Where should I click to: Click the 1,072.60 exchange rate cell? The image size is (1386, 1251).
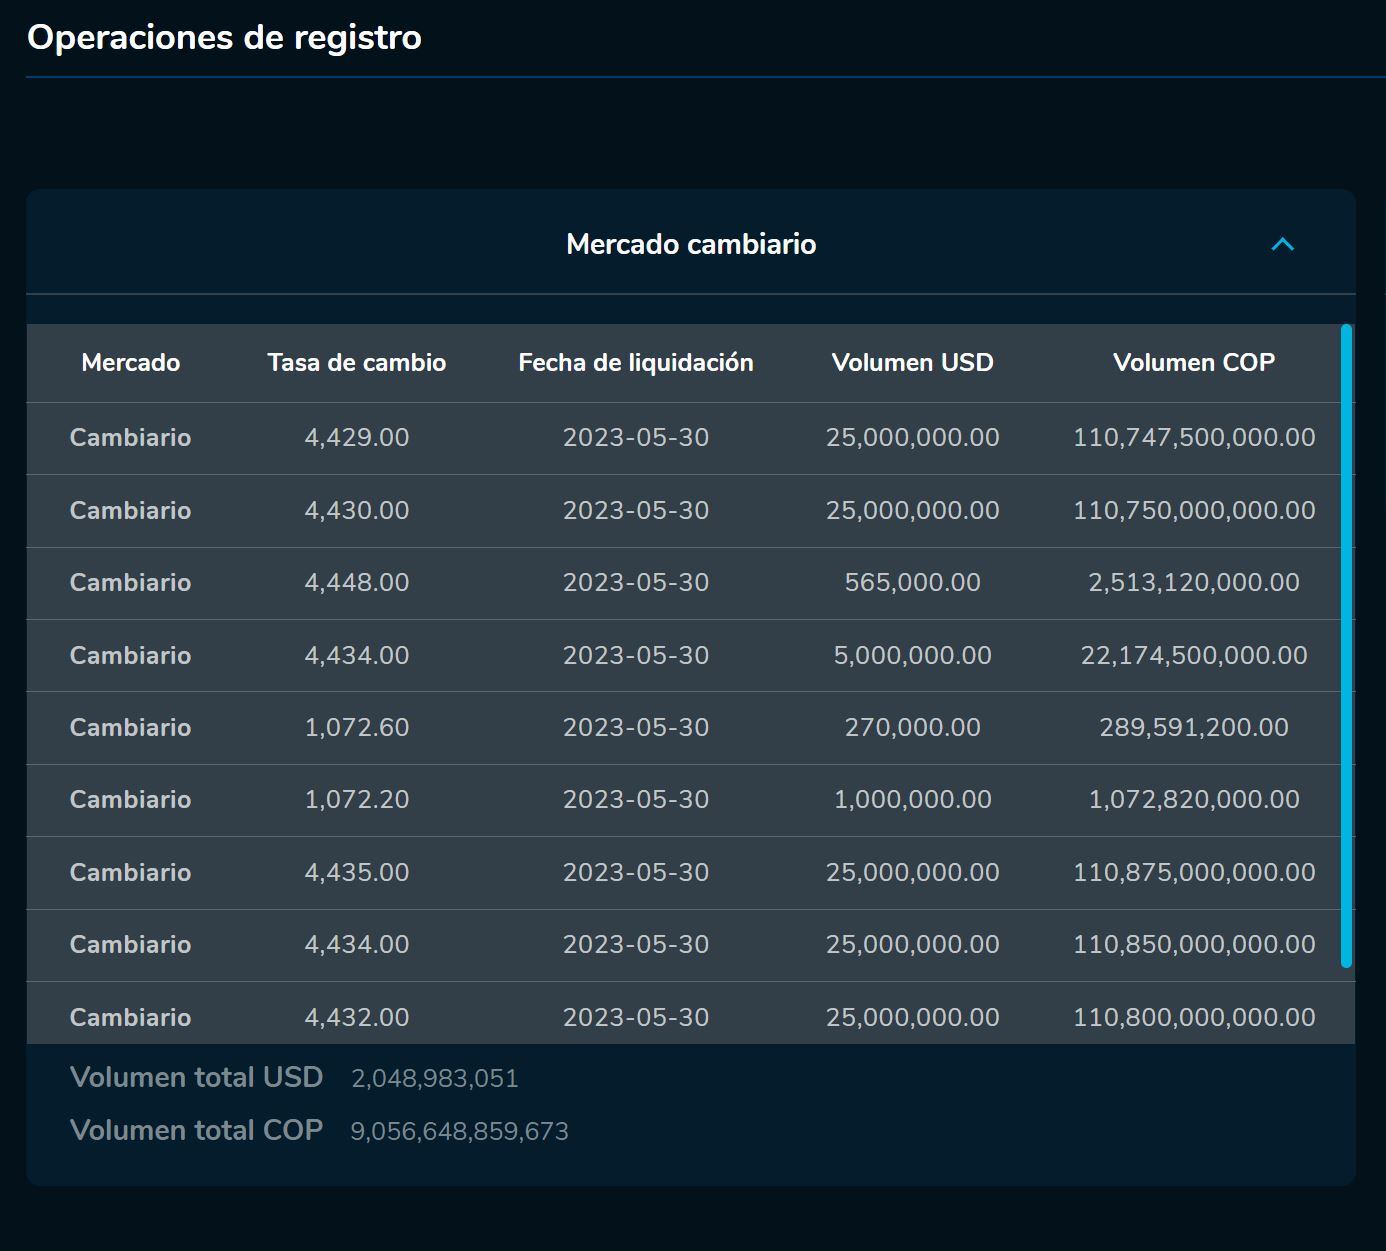tap(356, 727)
